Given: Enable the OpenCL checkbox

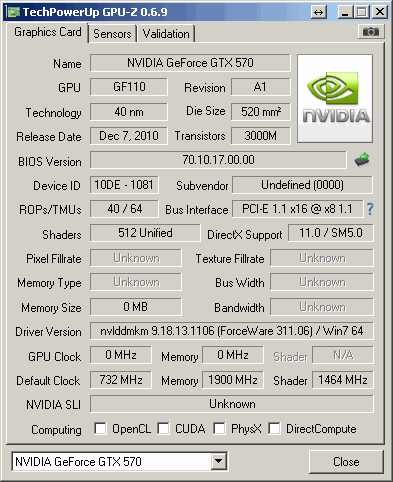Looking at the screenshot, I should click(x=100, y=428).
